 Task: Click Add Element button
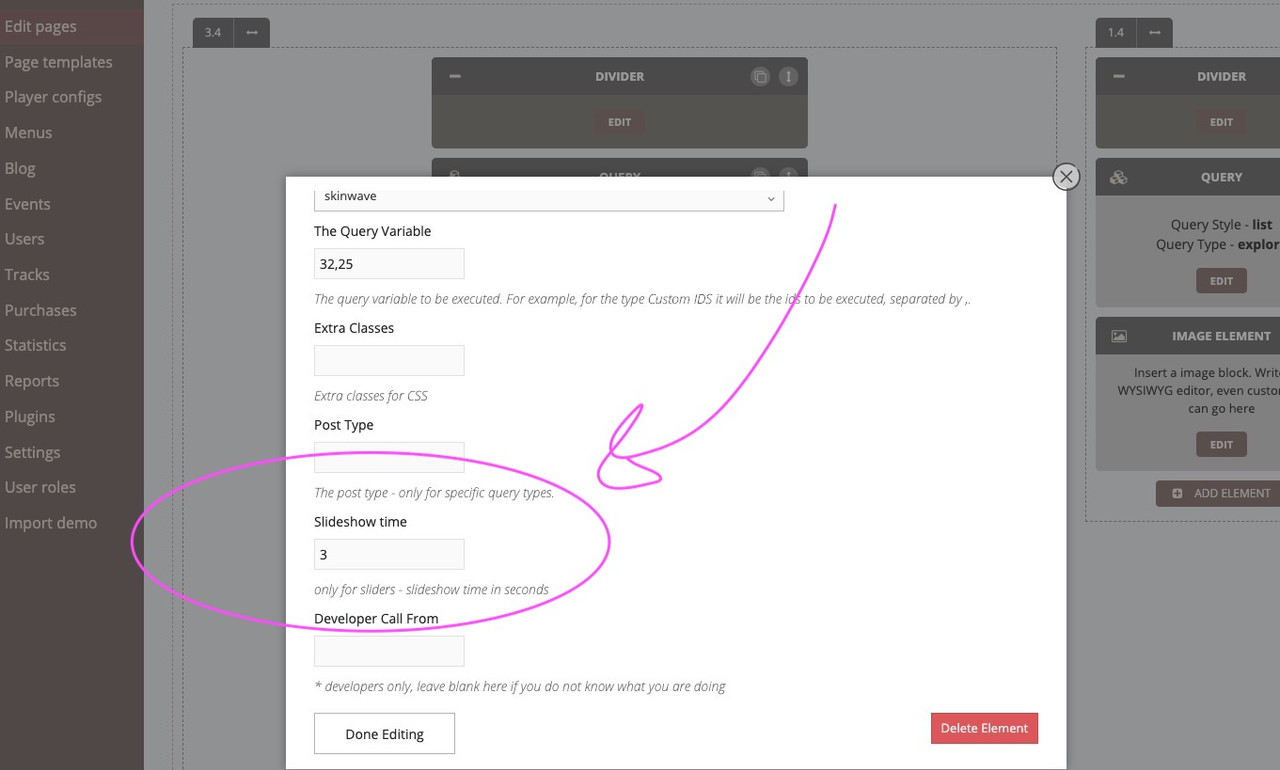(x=1221, y=493)
